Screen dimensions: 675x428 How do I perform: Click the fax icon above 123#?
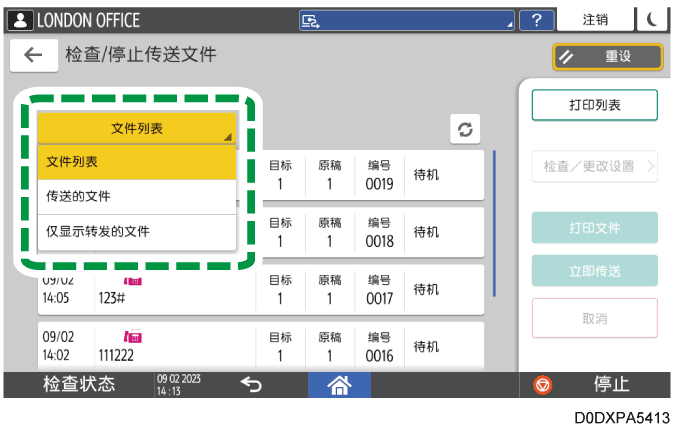[133, 281]
